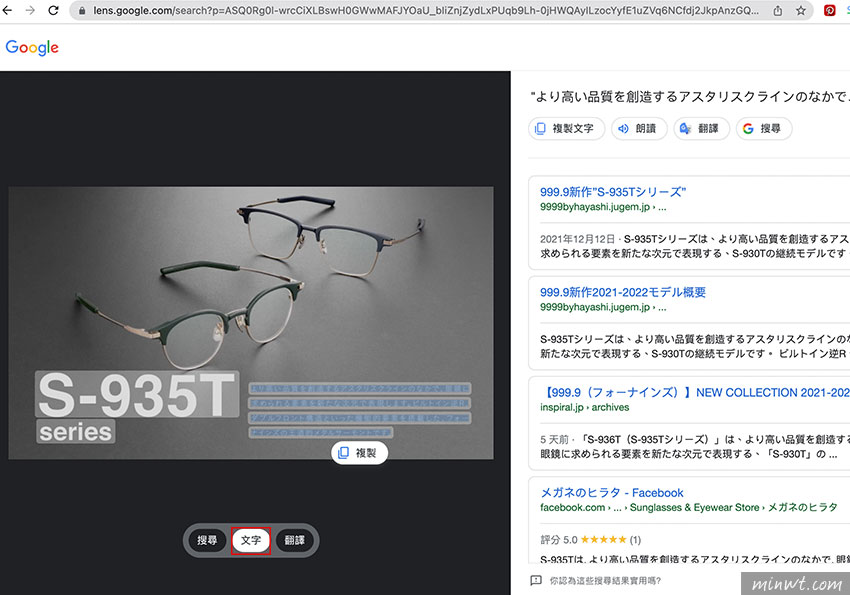Bookmark this page with the star icon
The height and width of the screenshot is (595, 850).
click(801, 10)
